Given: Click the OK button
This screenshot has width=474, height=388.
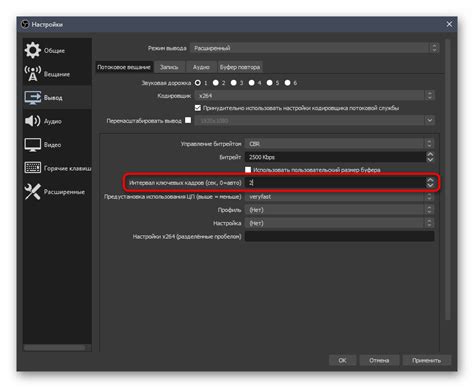Looking at the screenshot, I should point(342,360).
